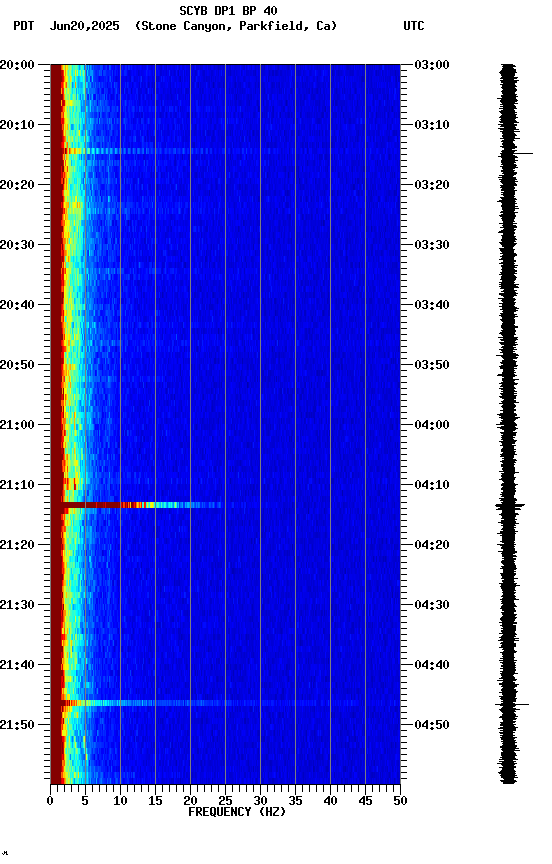The height and width of the screenshot is (864, 552).
Task: Click the 03:50 UTC time label
Action: point(432,365)
